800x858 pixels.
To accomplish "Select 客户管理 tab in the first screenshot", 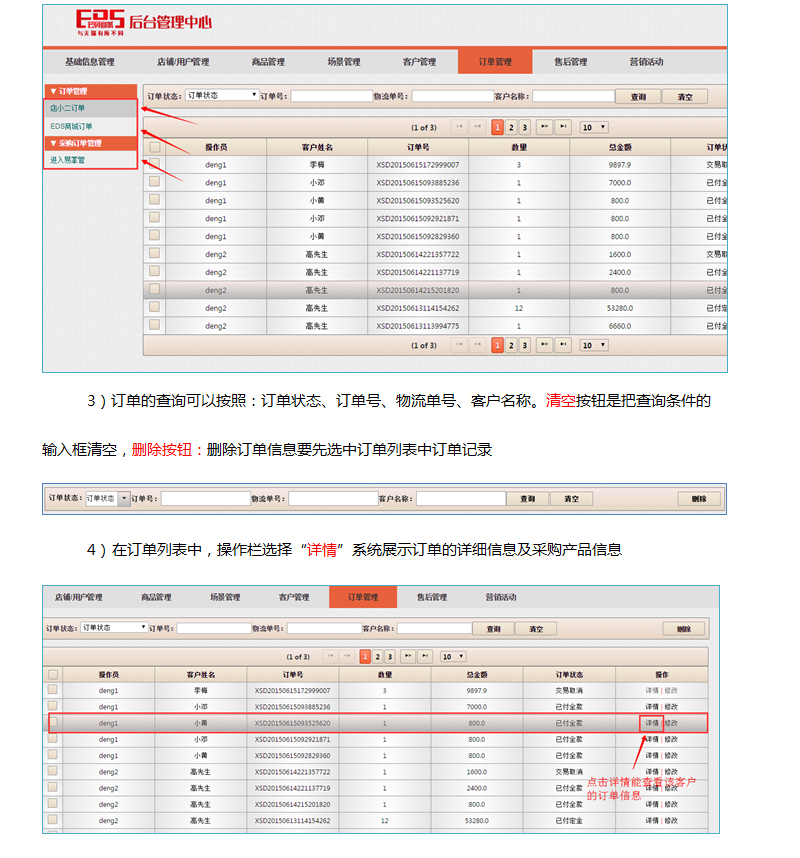I will (420, 62).
